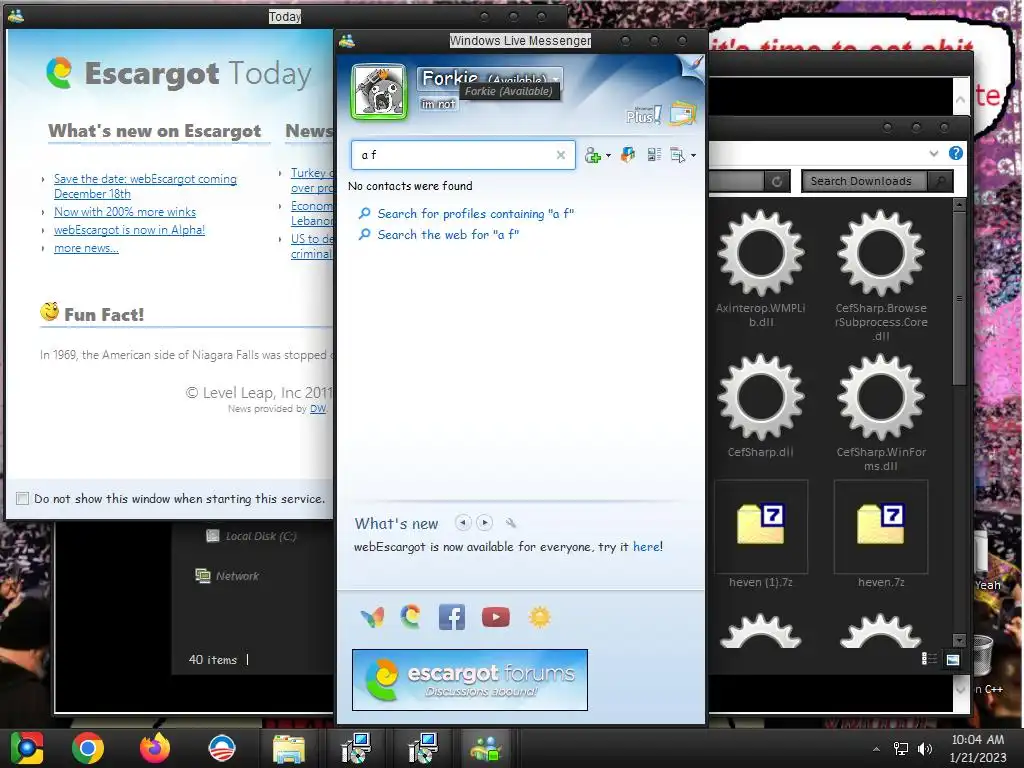Open the escargot forums banner
Image resolution: width=1024 pixels, height=768 pixels.
click(x=470, y=680)
